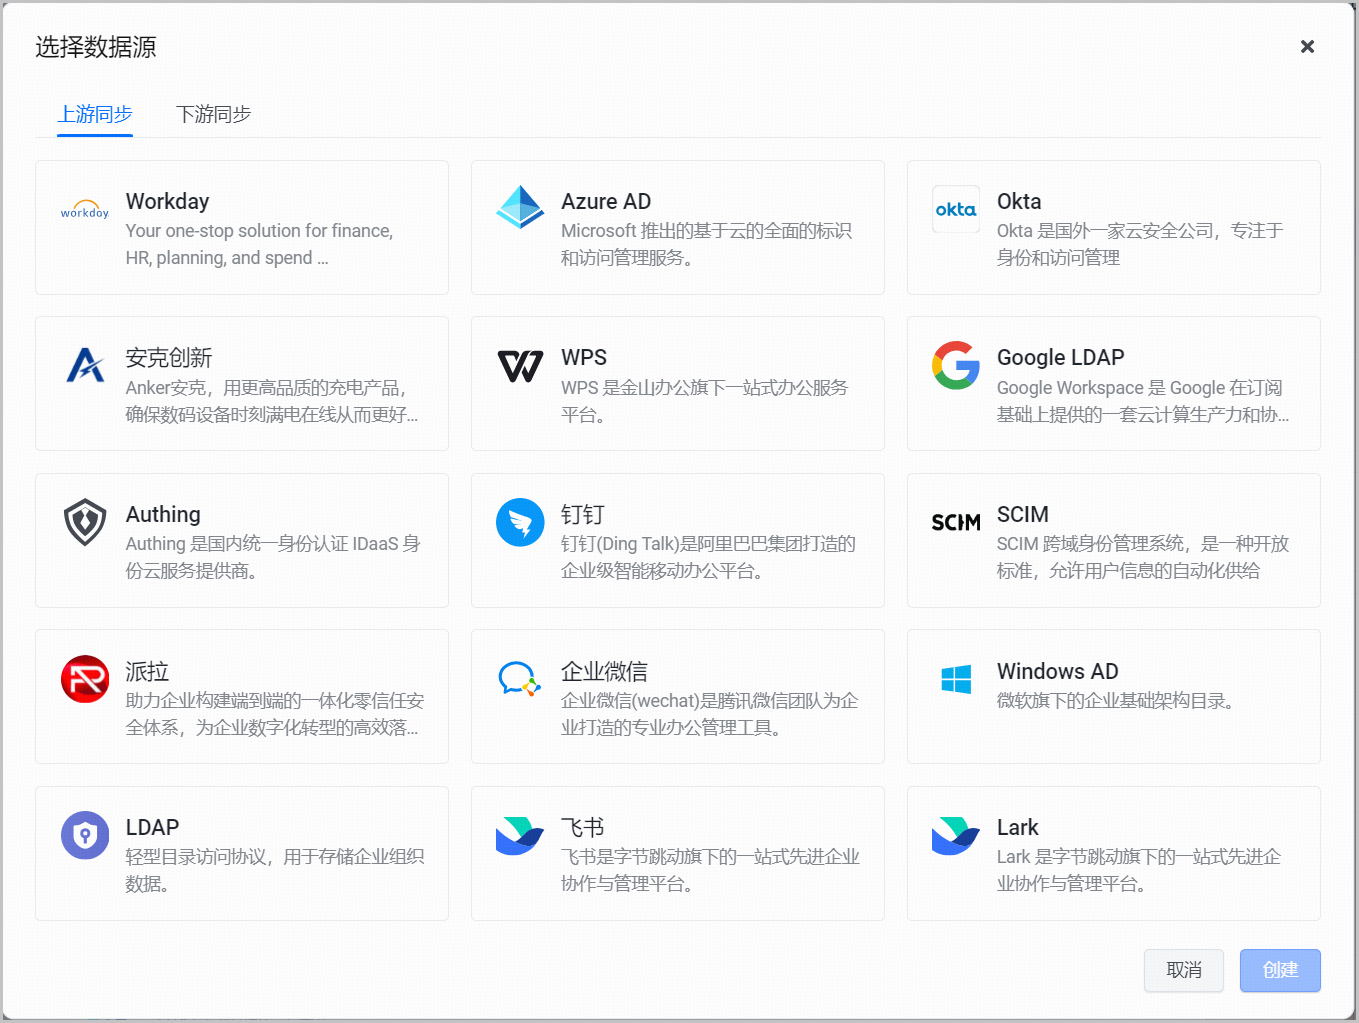Viewport: 1359px width, 1023px height.
Task: Click the Windows AD logo icon
Action: click(x=956, y=679)
